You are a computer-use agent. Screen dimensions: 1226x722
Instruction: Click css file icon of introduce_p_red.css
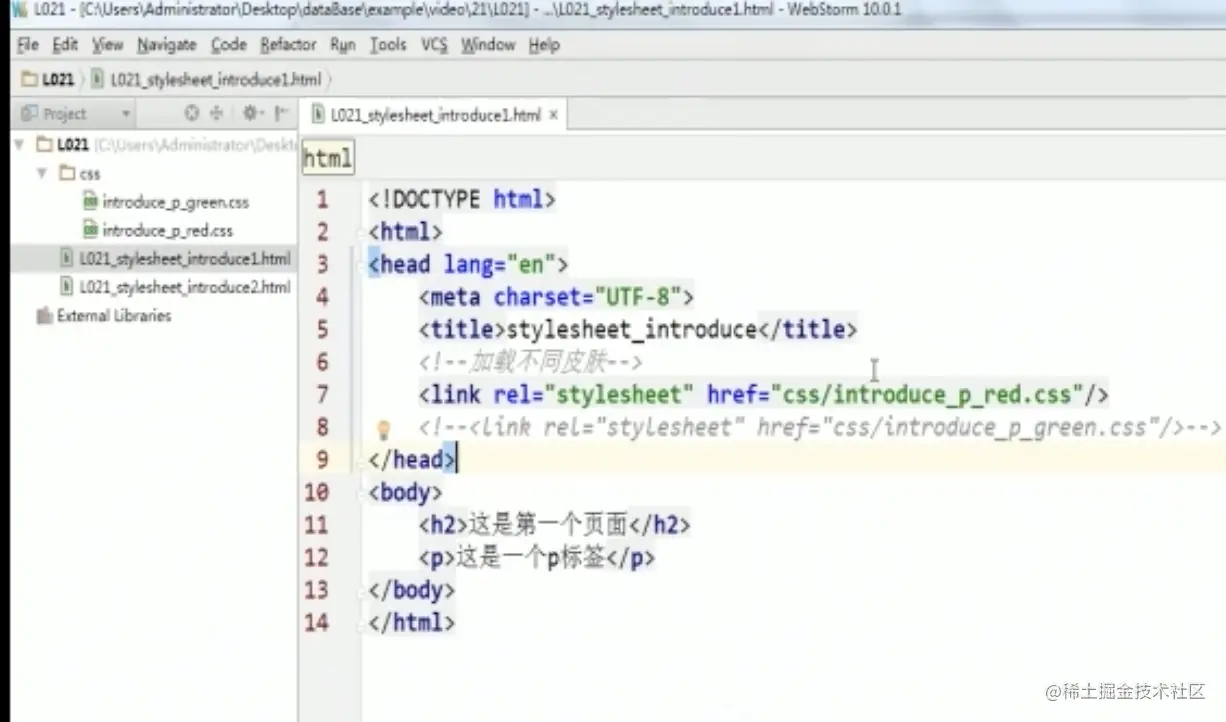pos(90,230)
